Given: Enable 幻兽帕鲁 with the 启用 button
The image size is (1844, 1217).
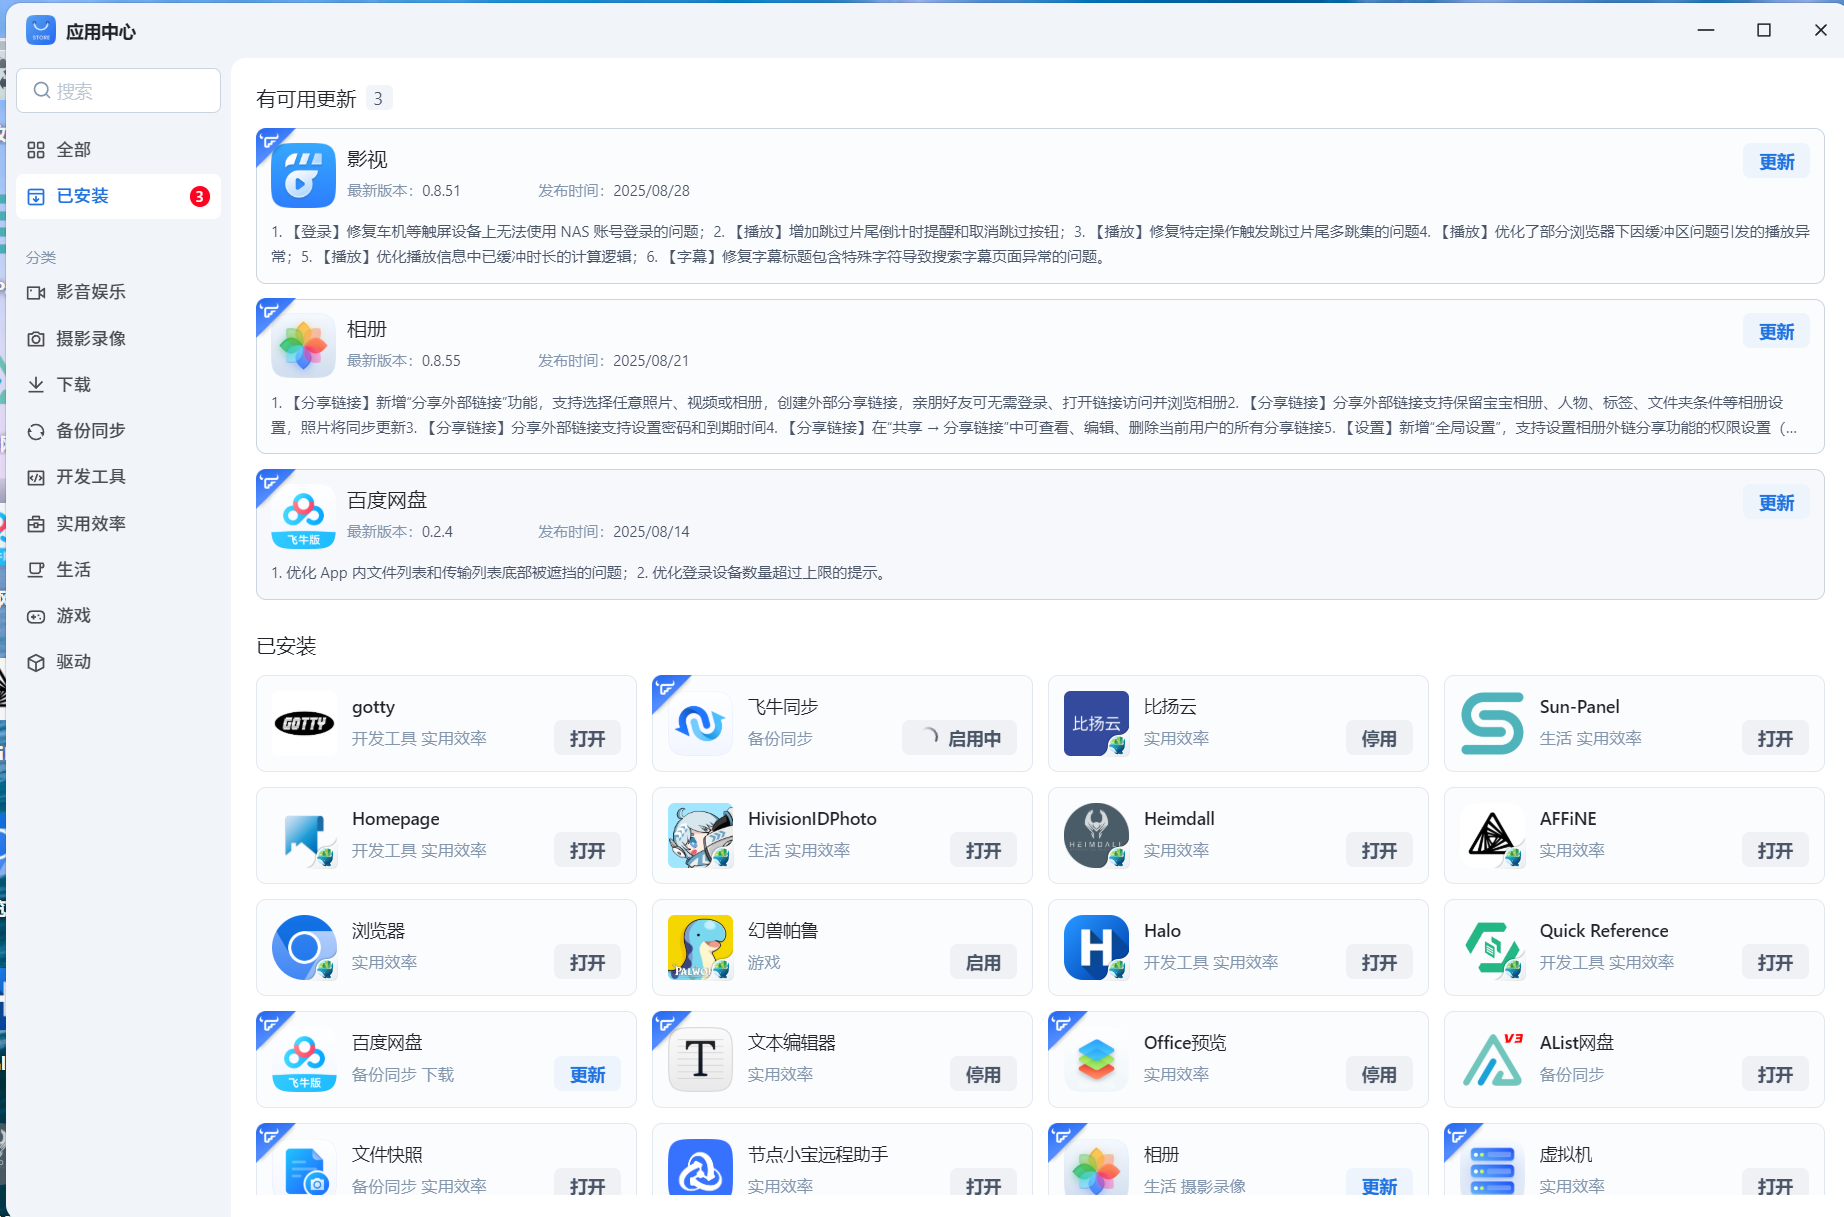Looking at the screenshot, I should 983,963.
